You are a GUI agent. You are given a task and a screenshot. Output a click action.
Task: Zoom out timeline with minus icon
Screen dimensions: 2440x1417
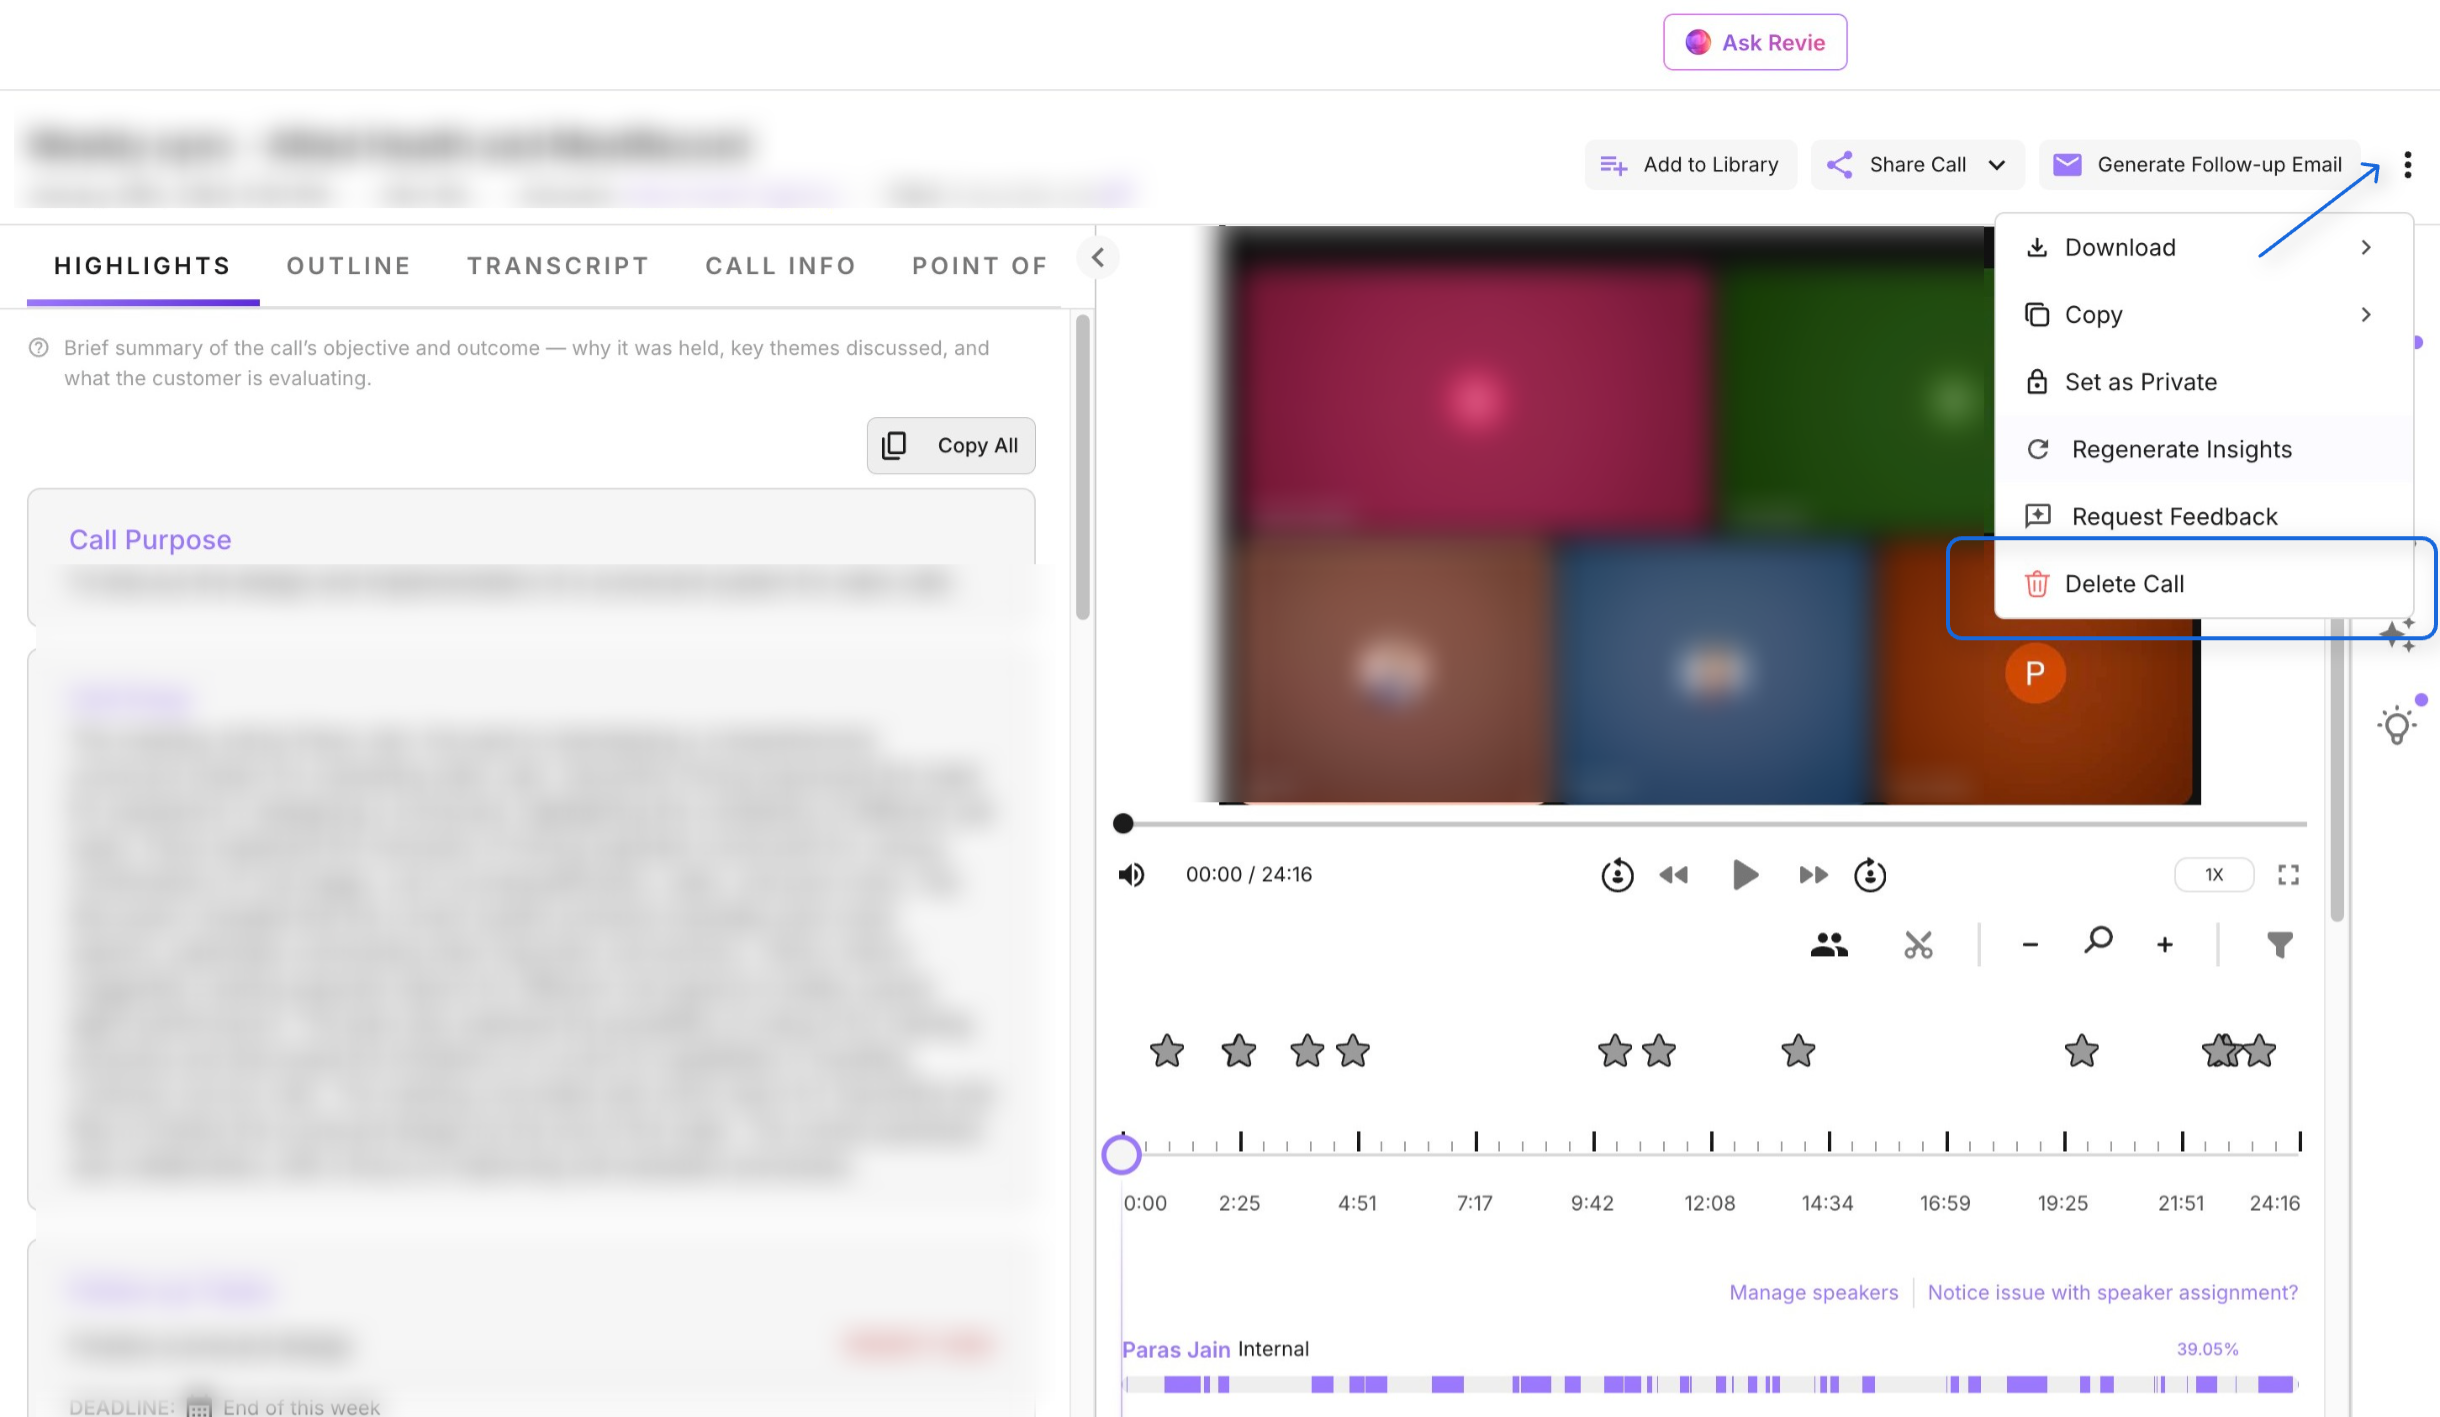pyautogui.click(x=2029, y=945)
